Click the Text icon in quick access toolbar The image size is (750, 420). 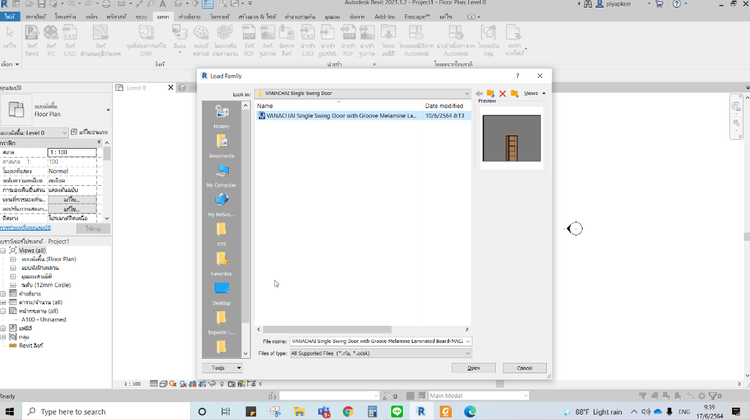163,4
